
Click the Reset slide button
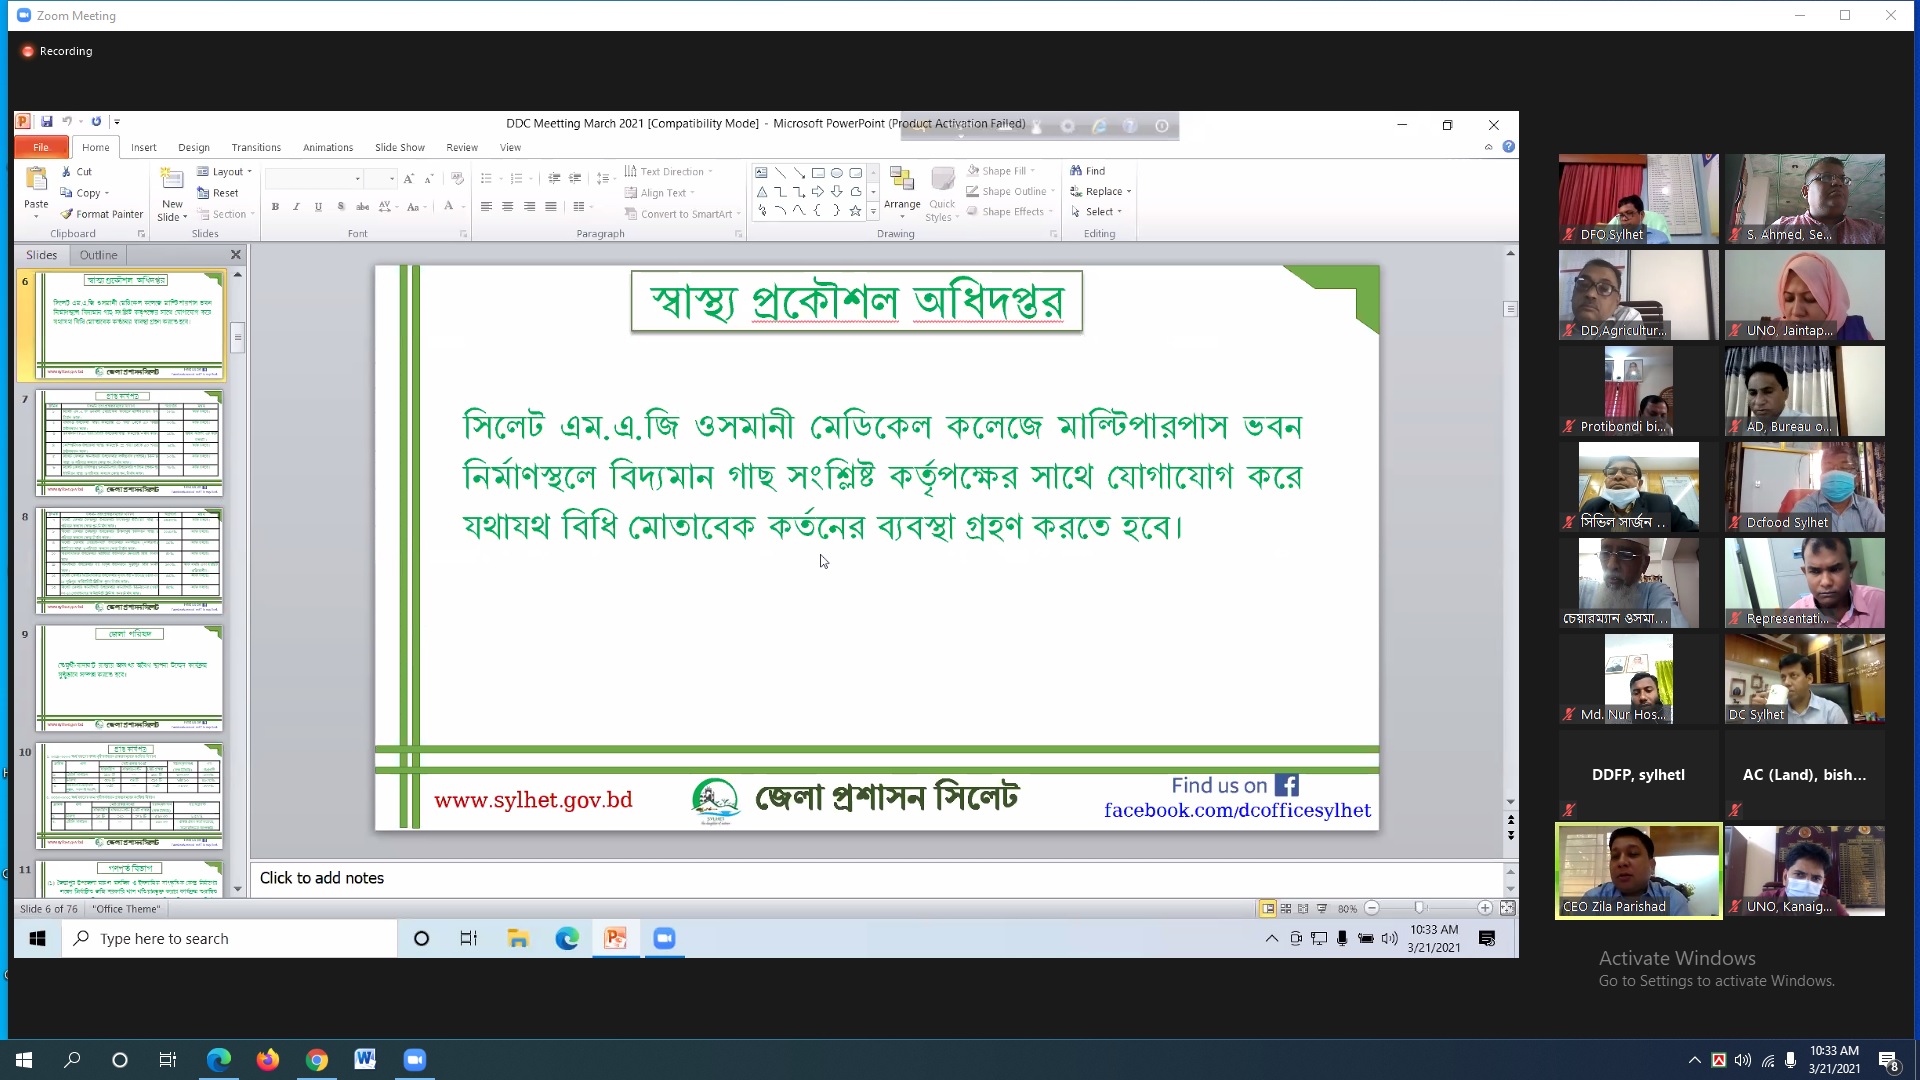218,193
